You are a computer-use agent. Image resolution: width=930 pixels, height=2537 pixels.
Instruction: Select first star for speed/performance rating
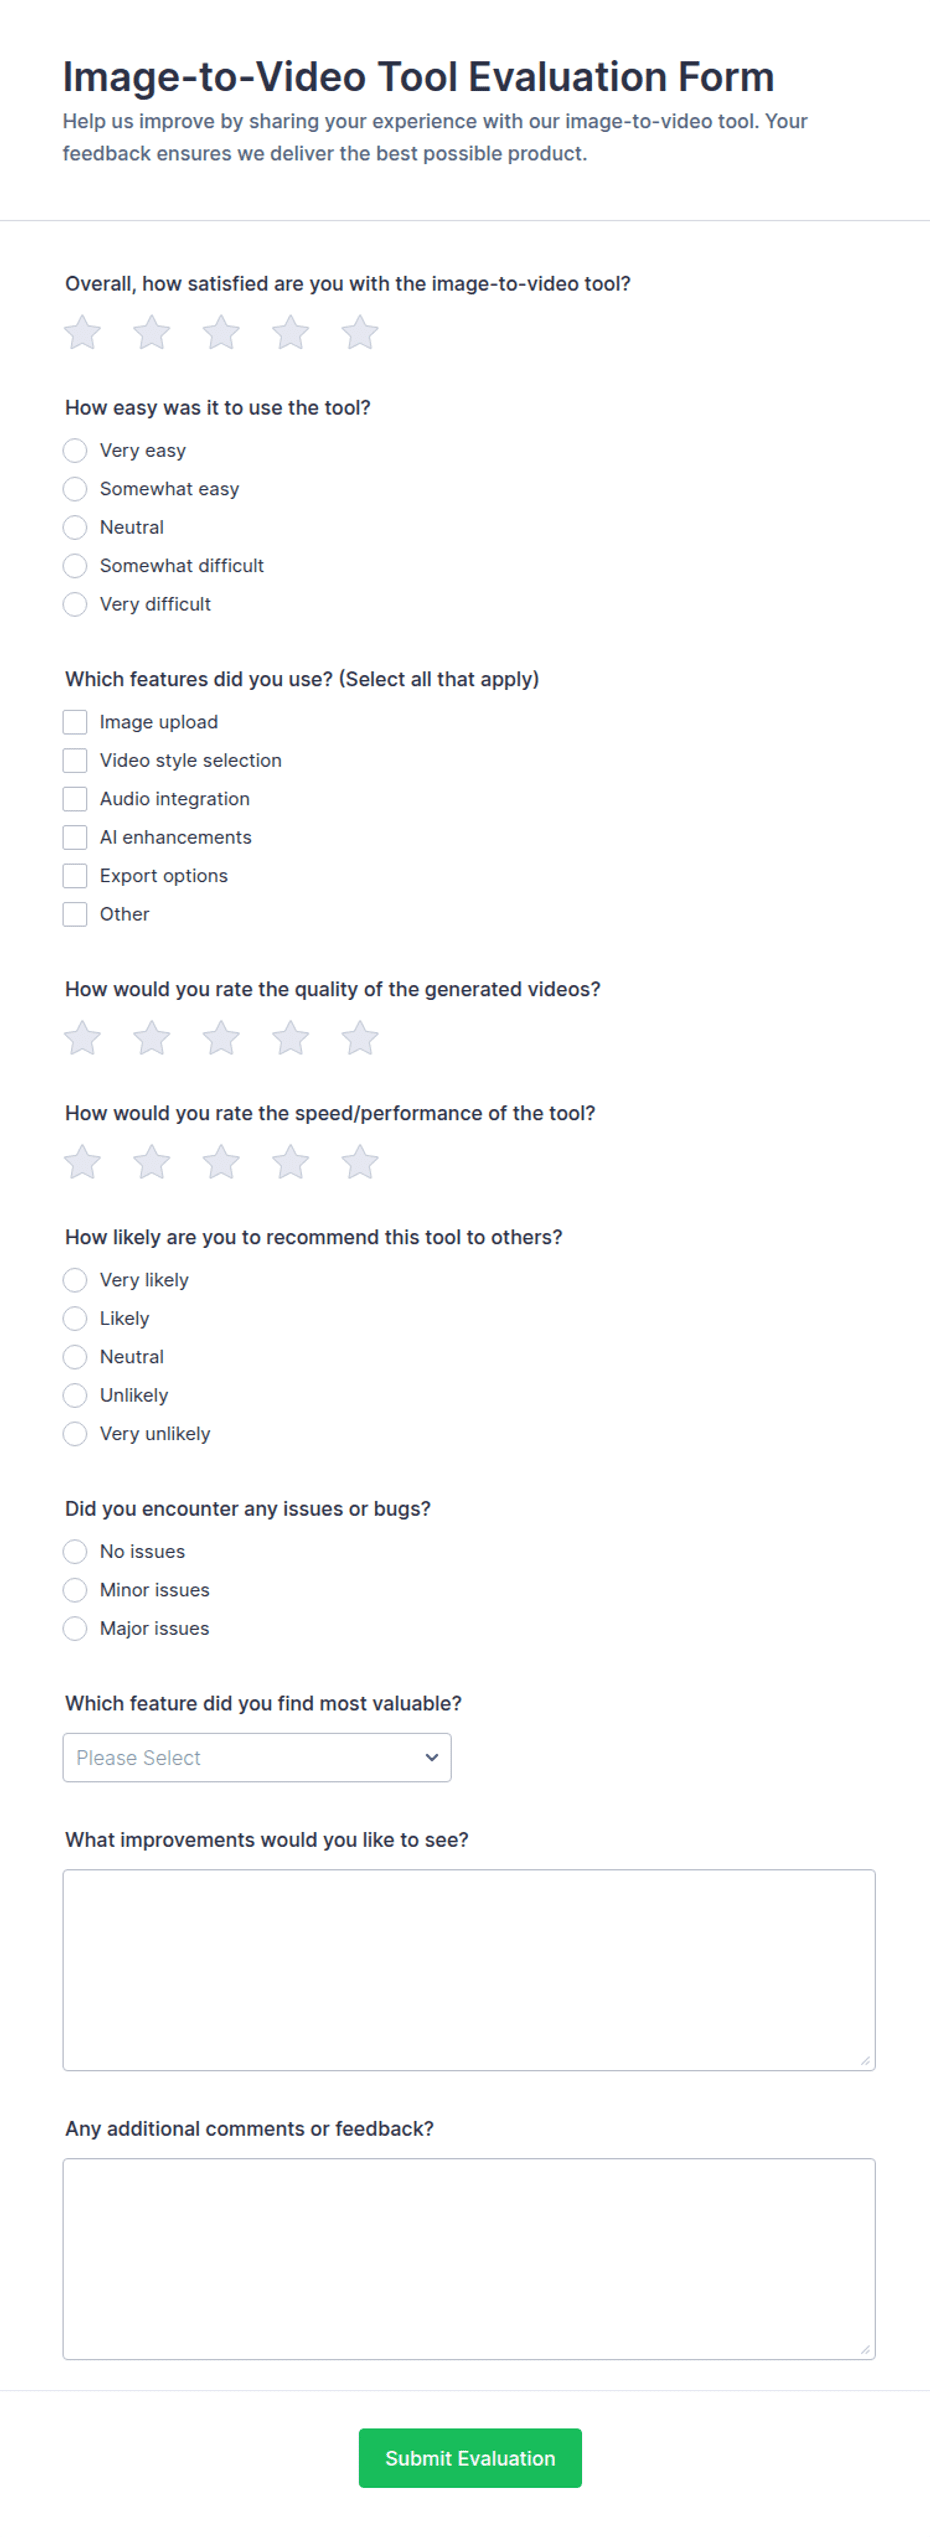point(82,1162)
